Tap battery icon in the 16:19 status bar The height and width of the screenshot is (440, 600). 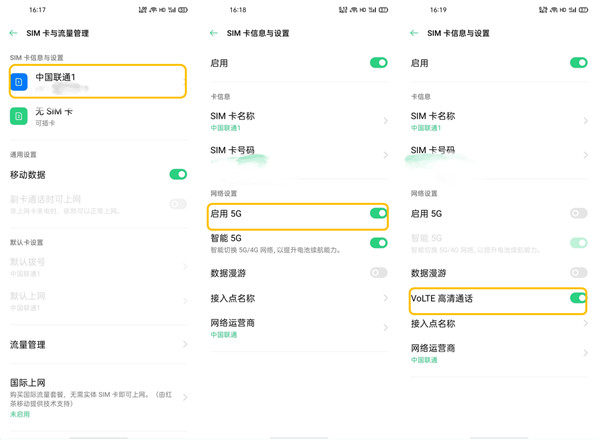pos(584,10)
